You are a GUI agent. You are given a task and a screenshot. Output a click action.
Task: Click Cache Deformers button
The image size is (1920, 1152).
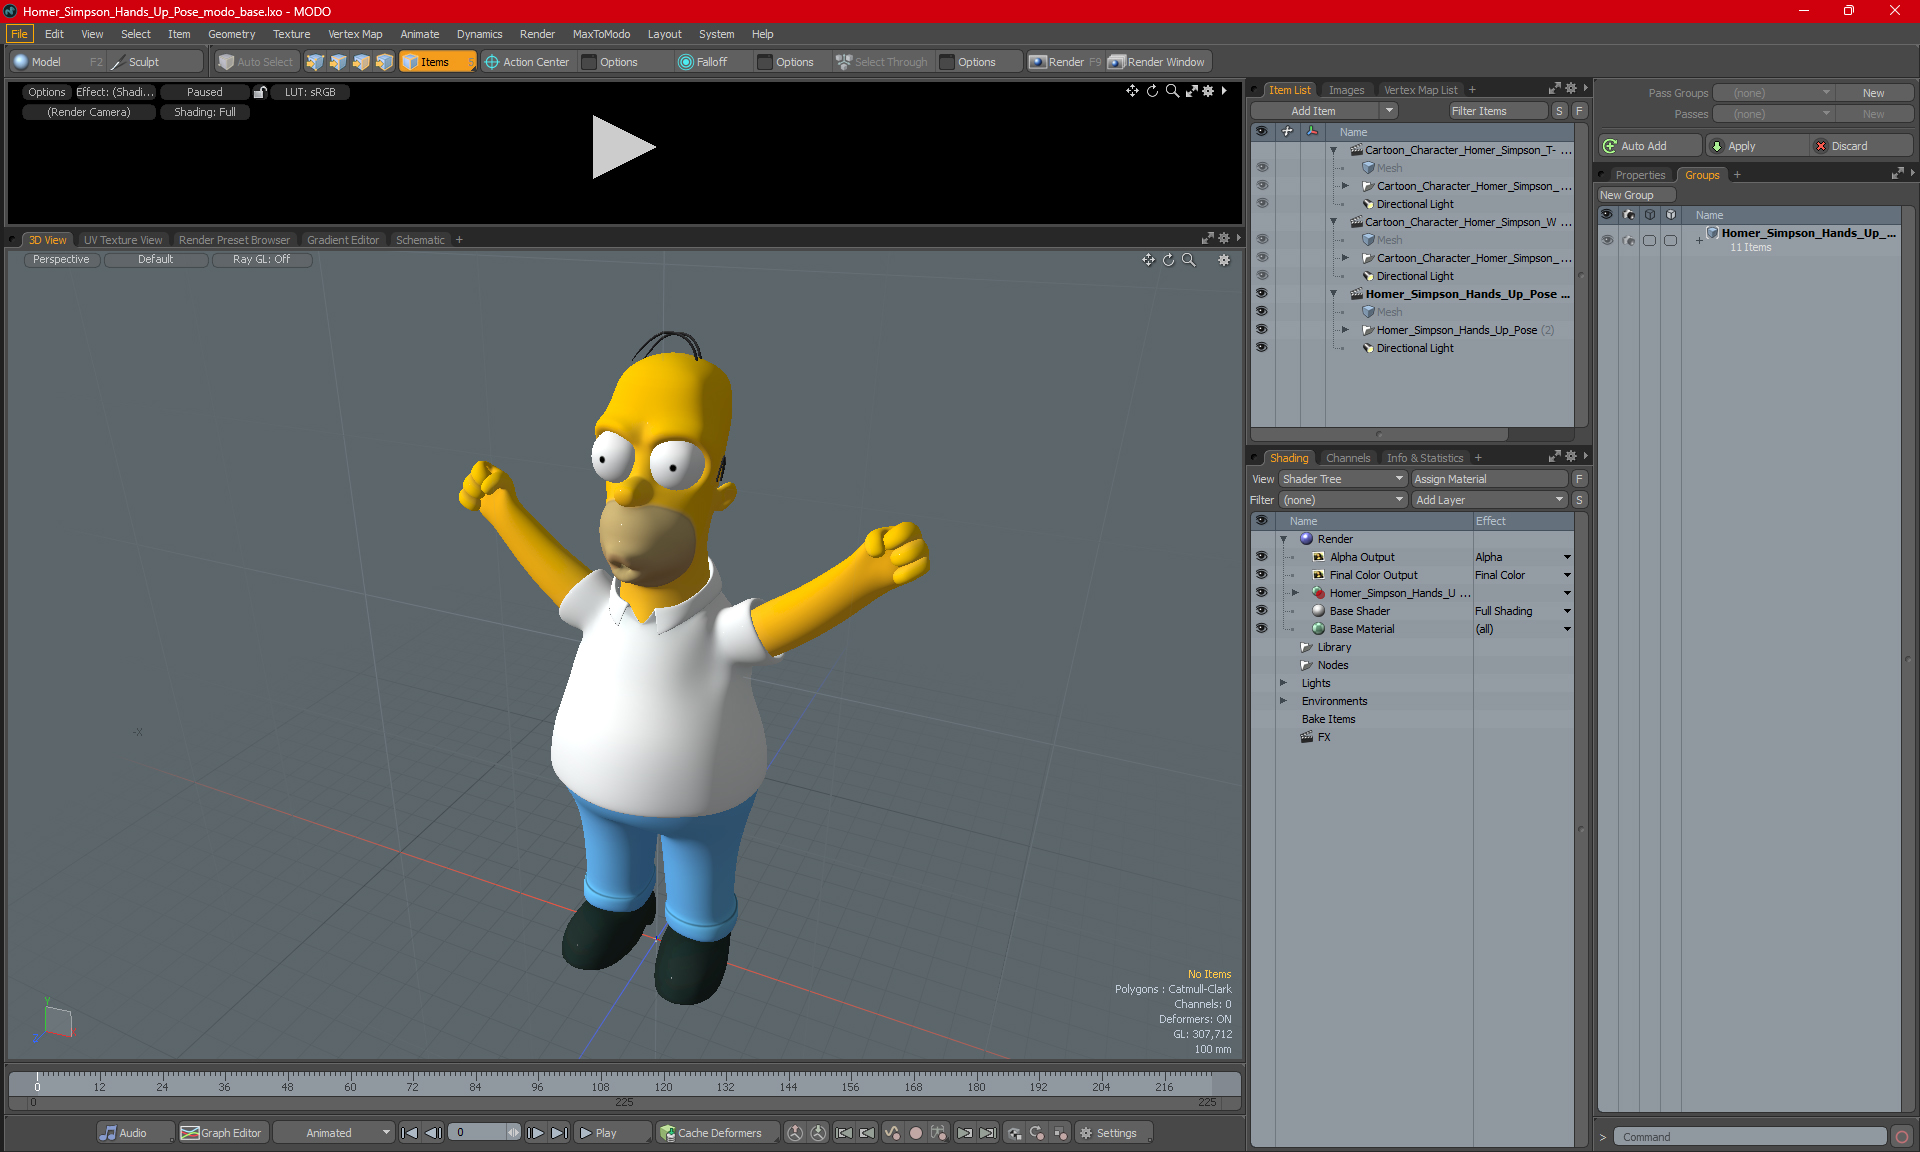pos(717,1133)
